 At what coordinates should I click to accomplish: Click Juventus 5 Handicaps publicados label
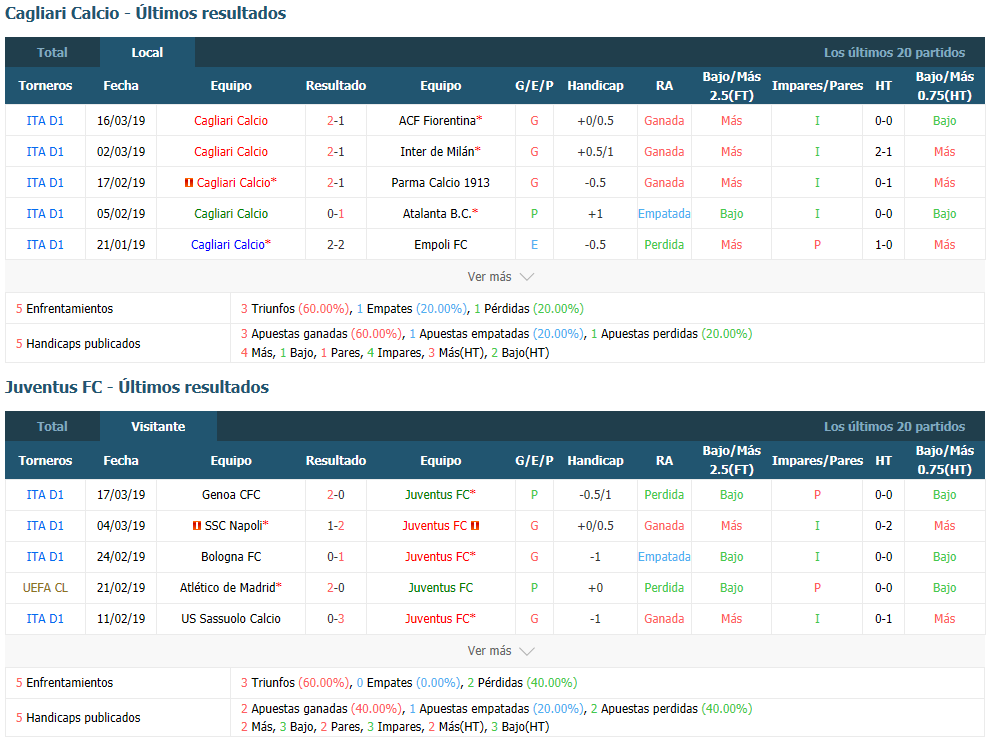pos(78,717)
